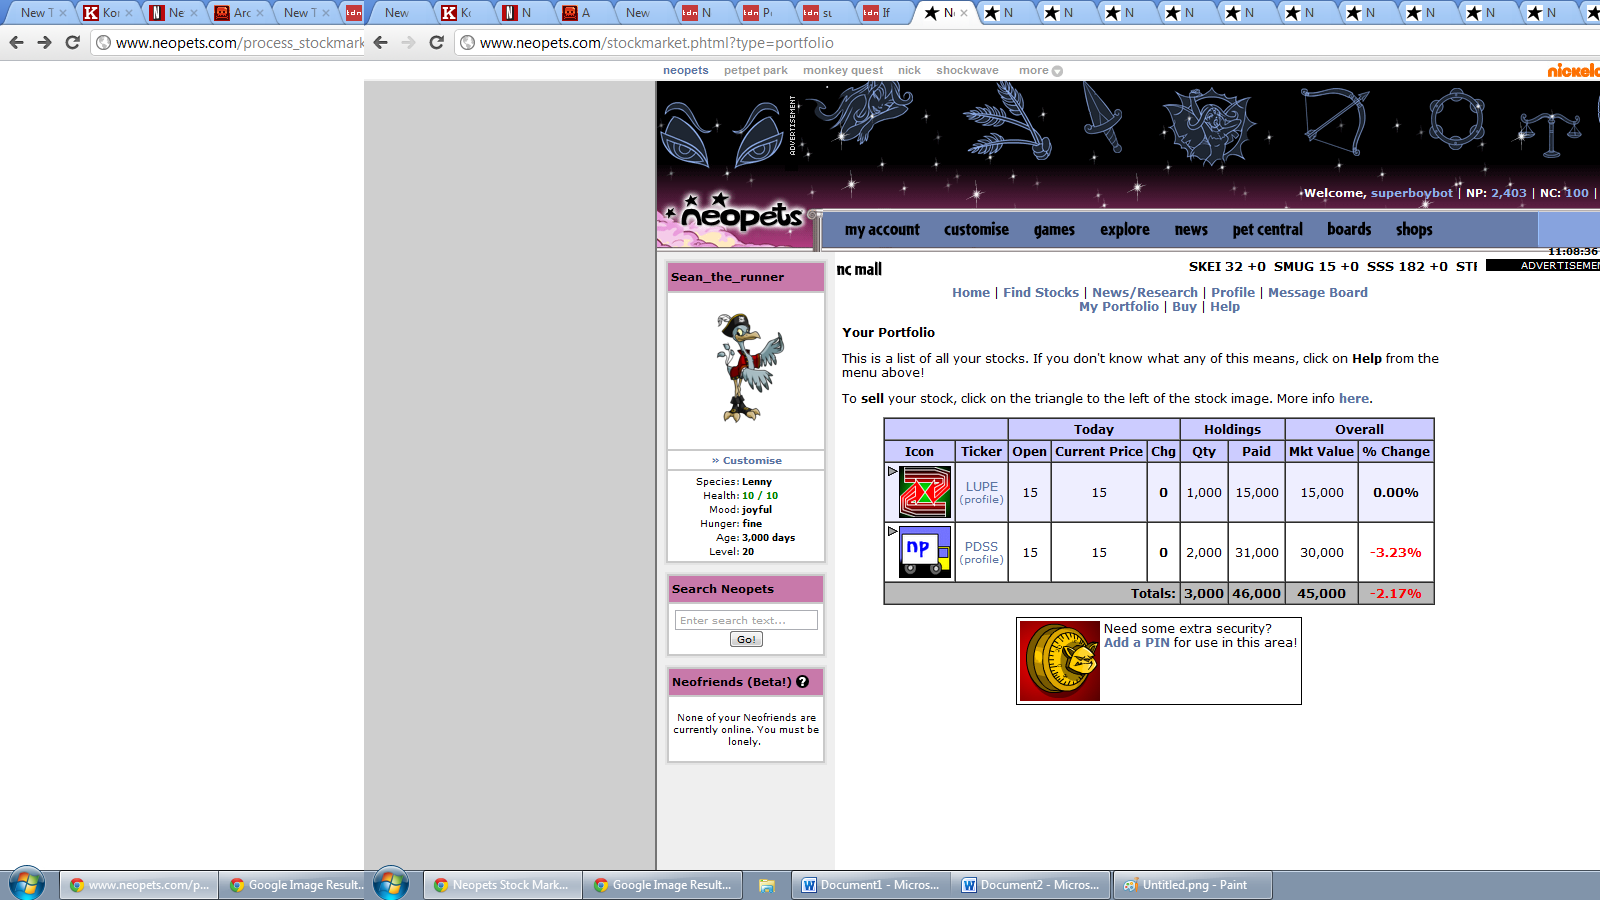The height and width of the screenshot is (900, 1600).
Task: Go back in the process_stockmarket browser window
Action: 16,42
